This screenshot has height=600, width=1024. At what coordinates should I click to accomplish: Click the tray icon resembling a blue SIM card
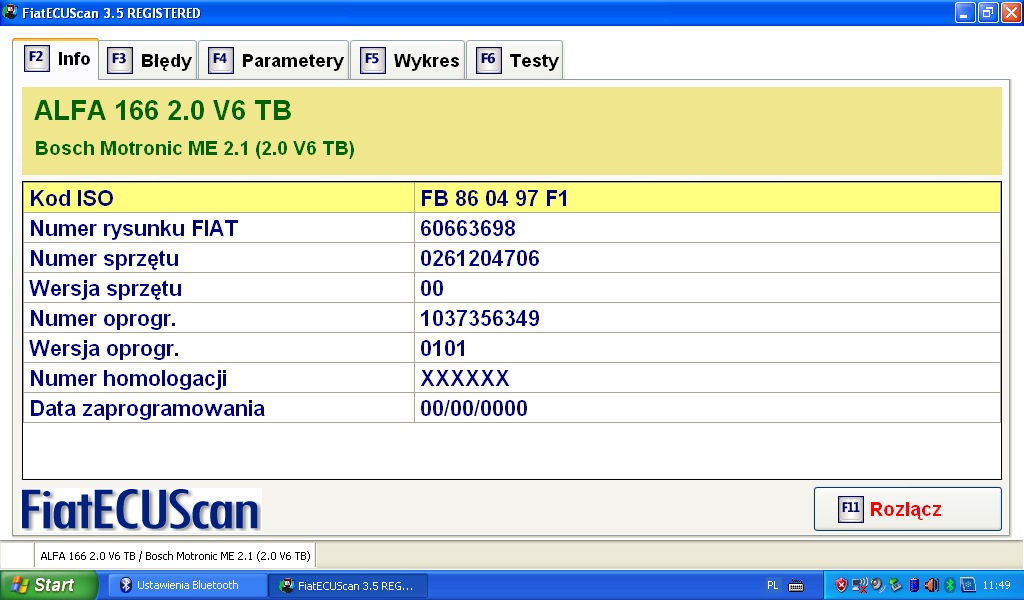(x=968, y=585)
